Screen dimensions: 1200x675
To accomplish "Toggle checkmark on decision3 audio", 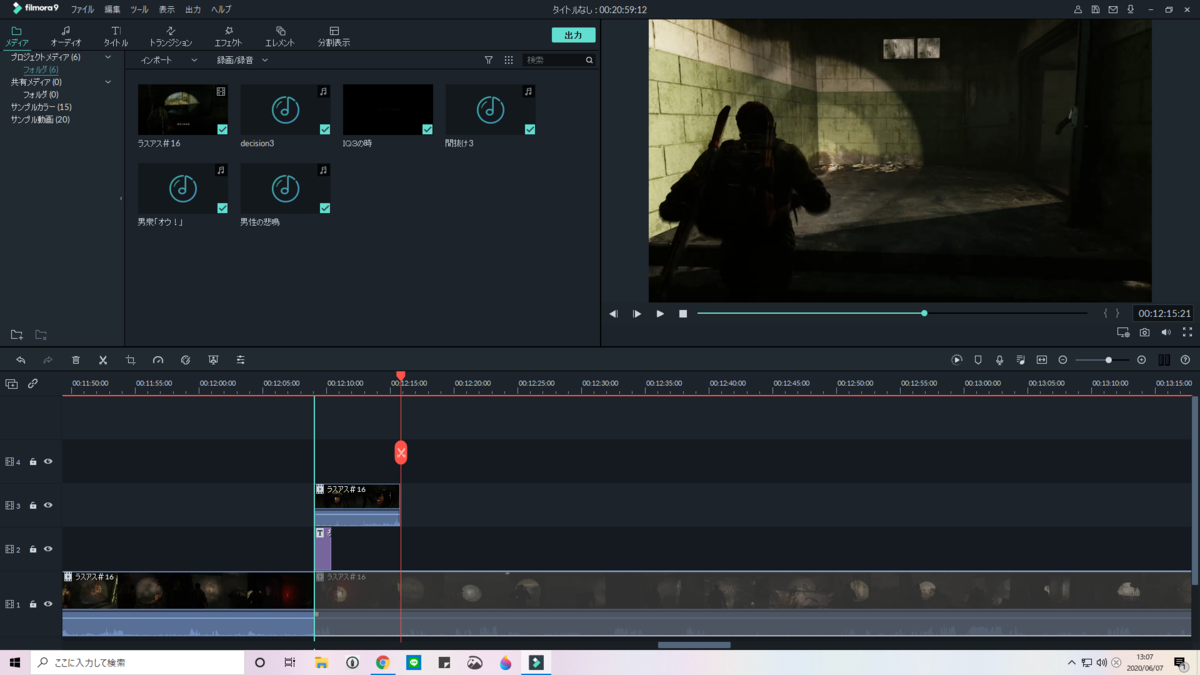I will click(x=325, y=129).
